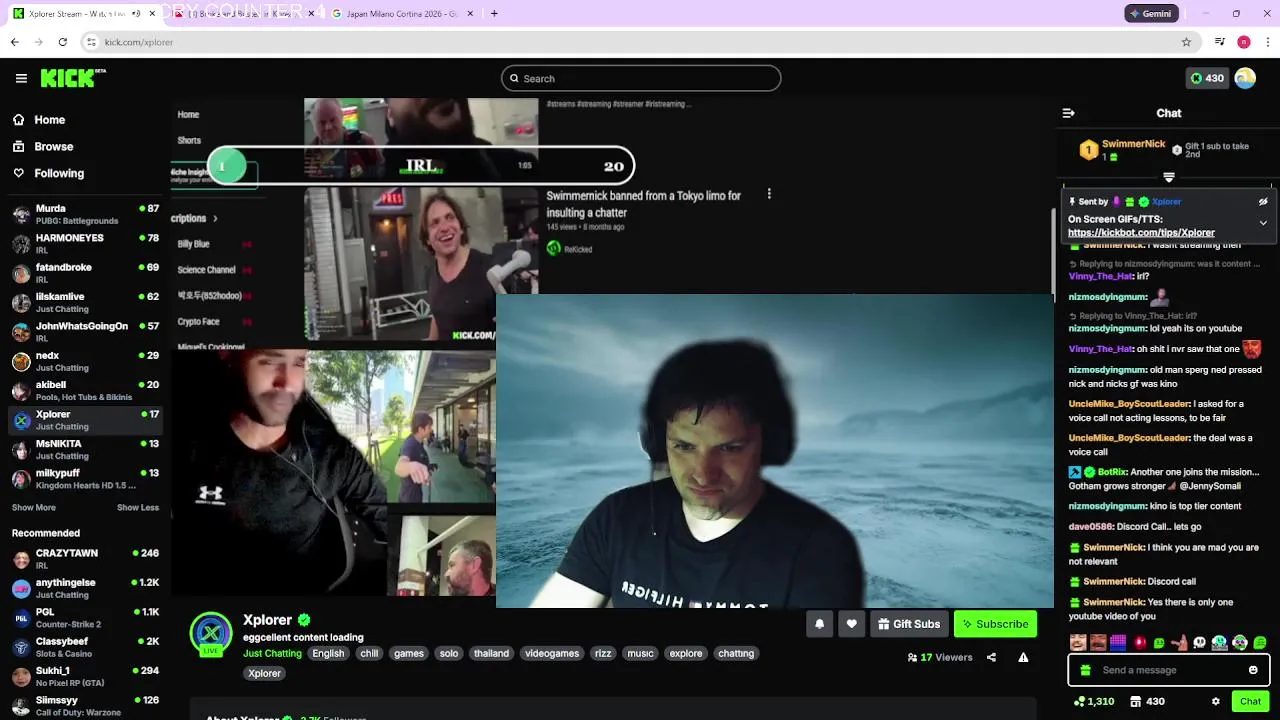The width and height of the screenshot is (1280, 720).
Task: Expand the Subscriptions chevron in stream
Action: tap(214, 218)
